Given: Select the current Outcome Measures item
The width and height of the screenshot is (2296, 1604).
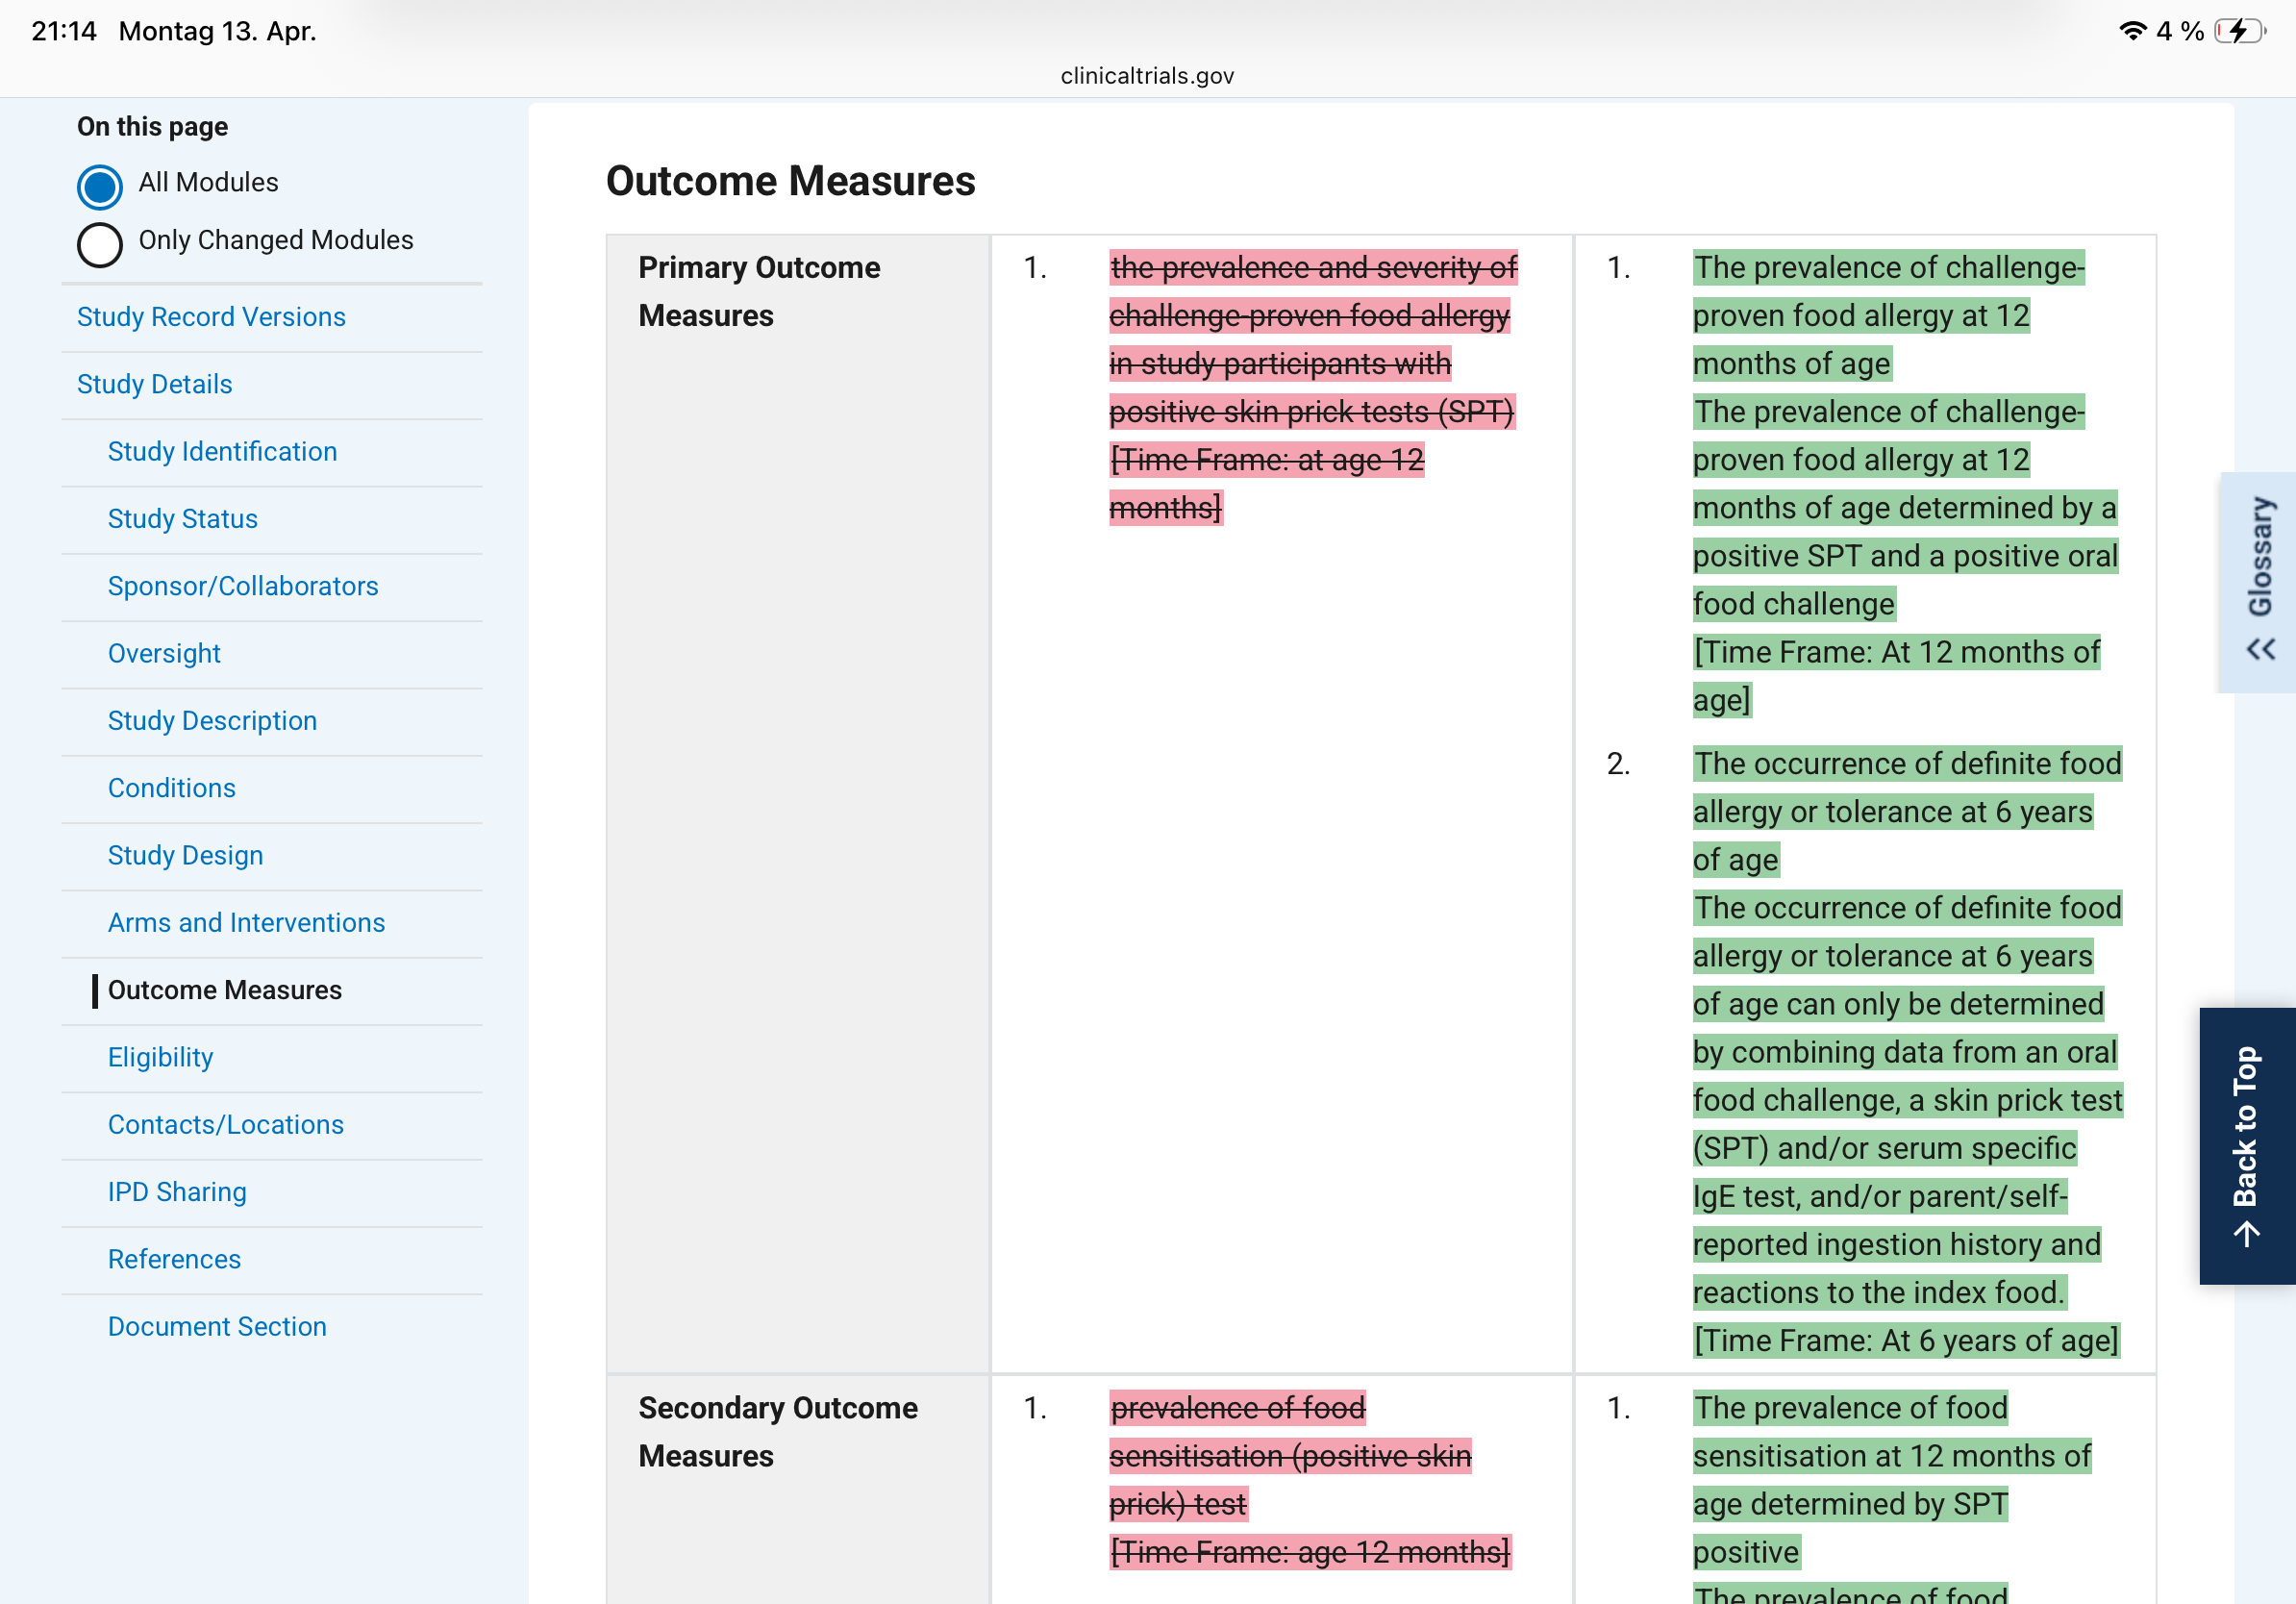Looking at the screenshot, I should pos(224,990).
